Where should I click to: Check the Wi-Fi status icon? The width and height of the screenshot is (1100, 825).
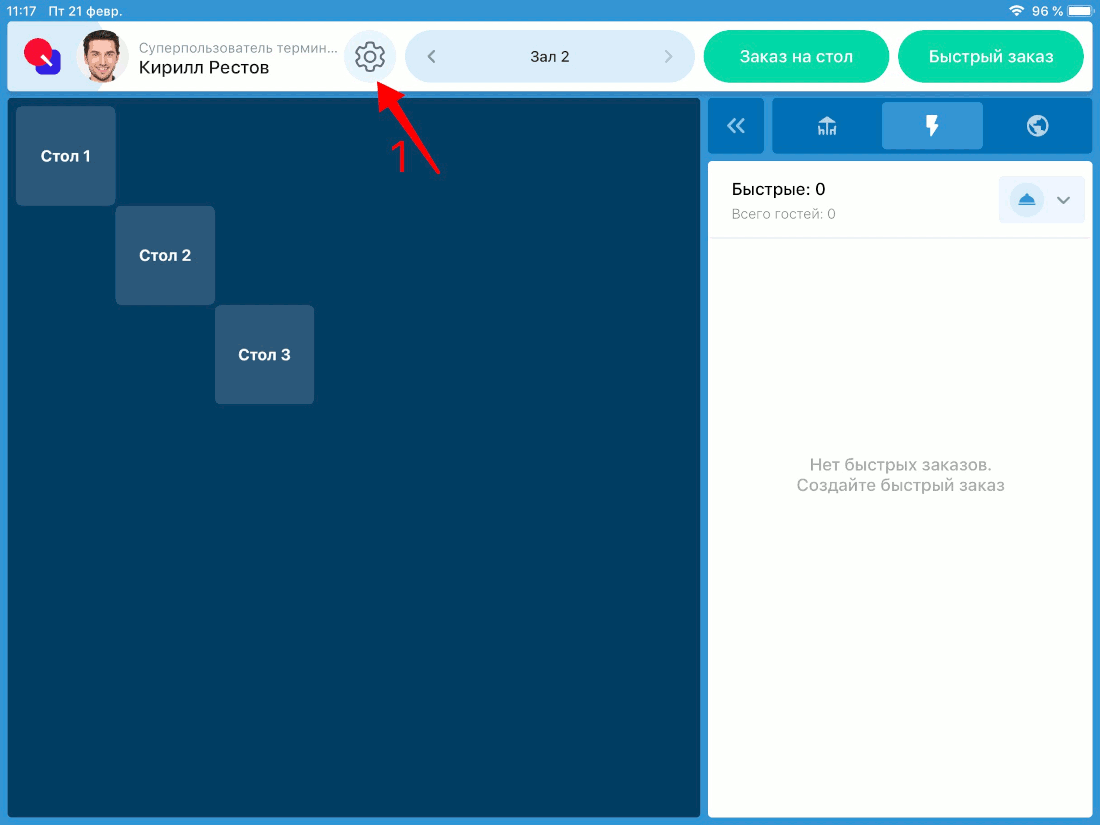click(1016, 11)
